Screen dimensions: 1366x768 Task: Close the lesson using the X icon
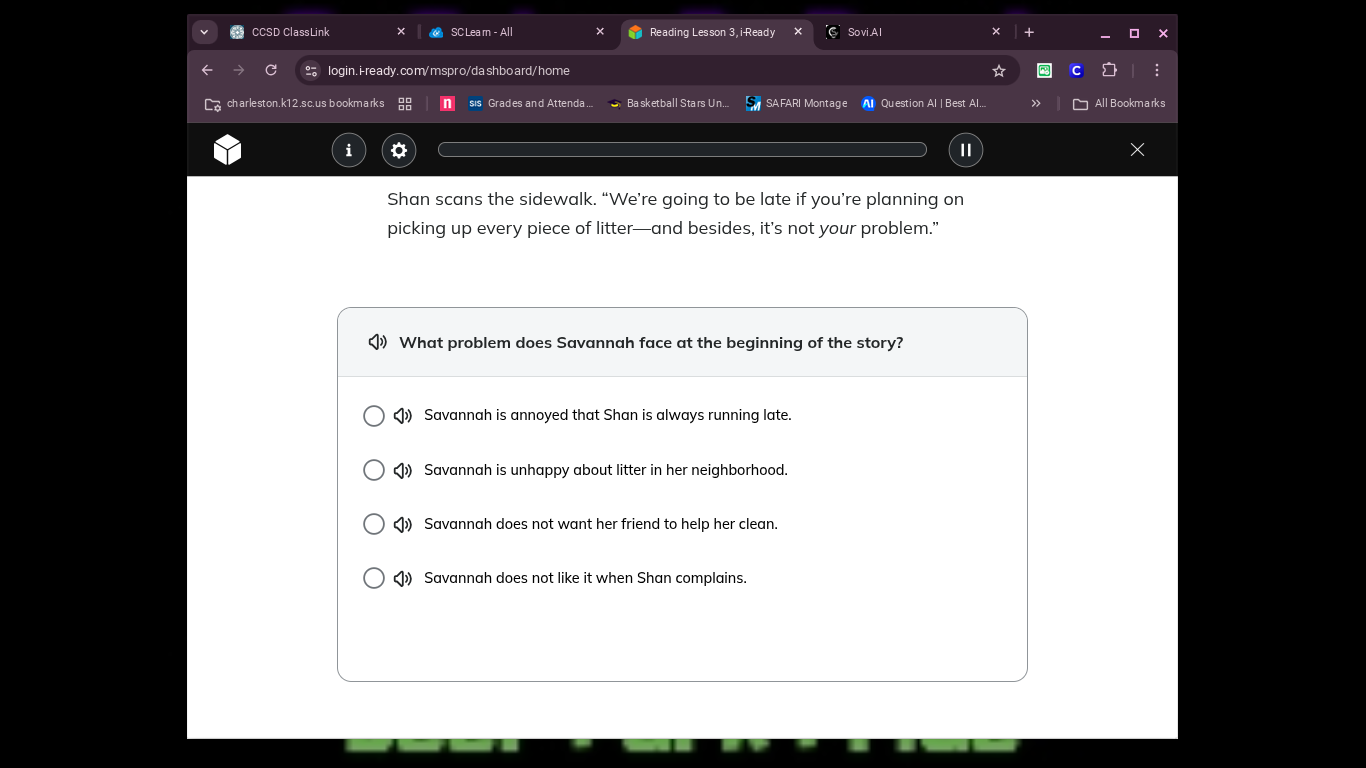pyautogui.click(x=1137, y=150)
